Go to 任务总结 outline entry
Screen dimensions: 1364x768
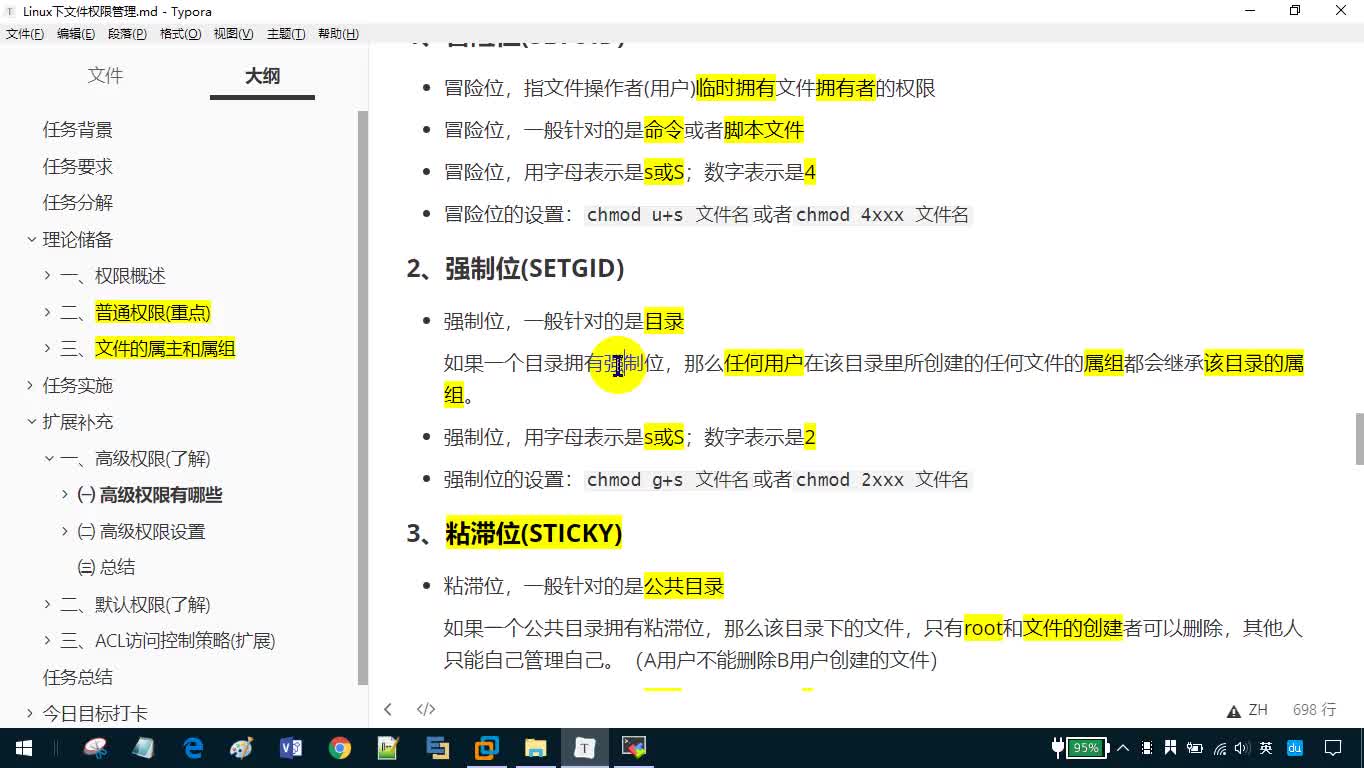77,677
